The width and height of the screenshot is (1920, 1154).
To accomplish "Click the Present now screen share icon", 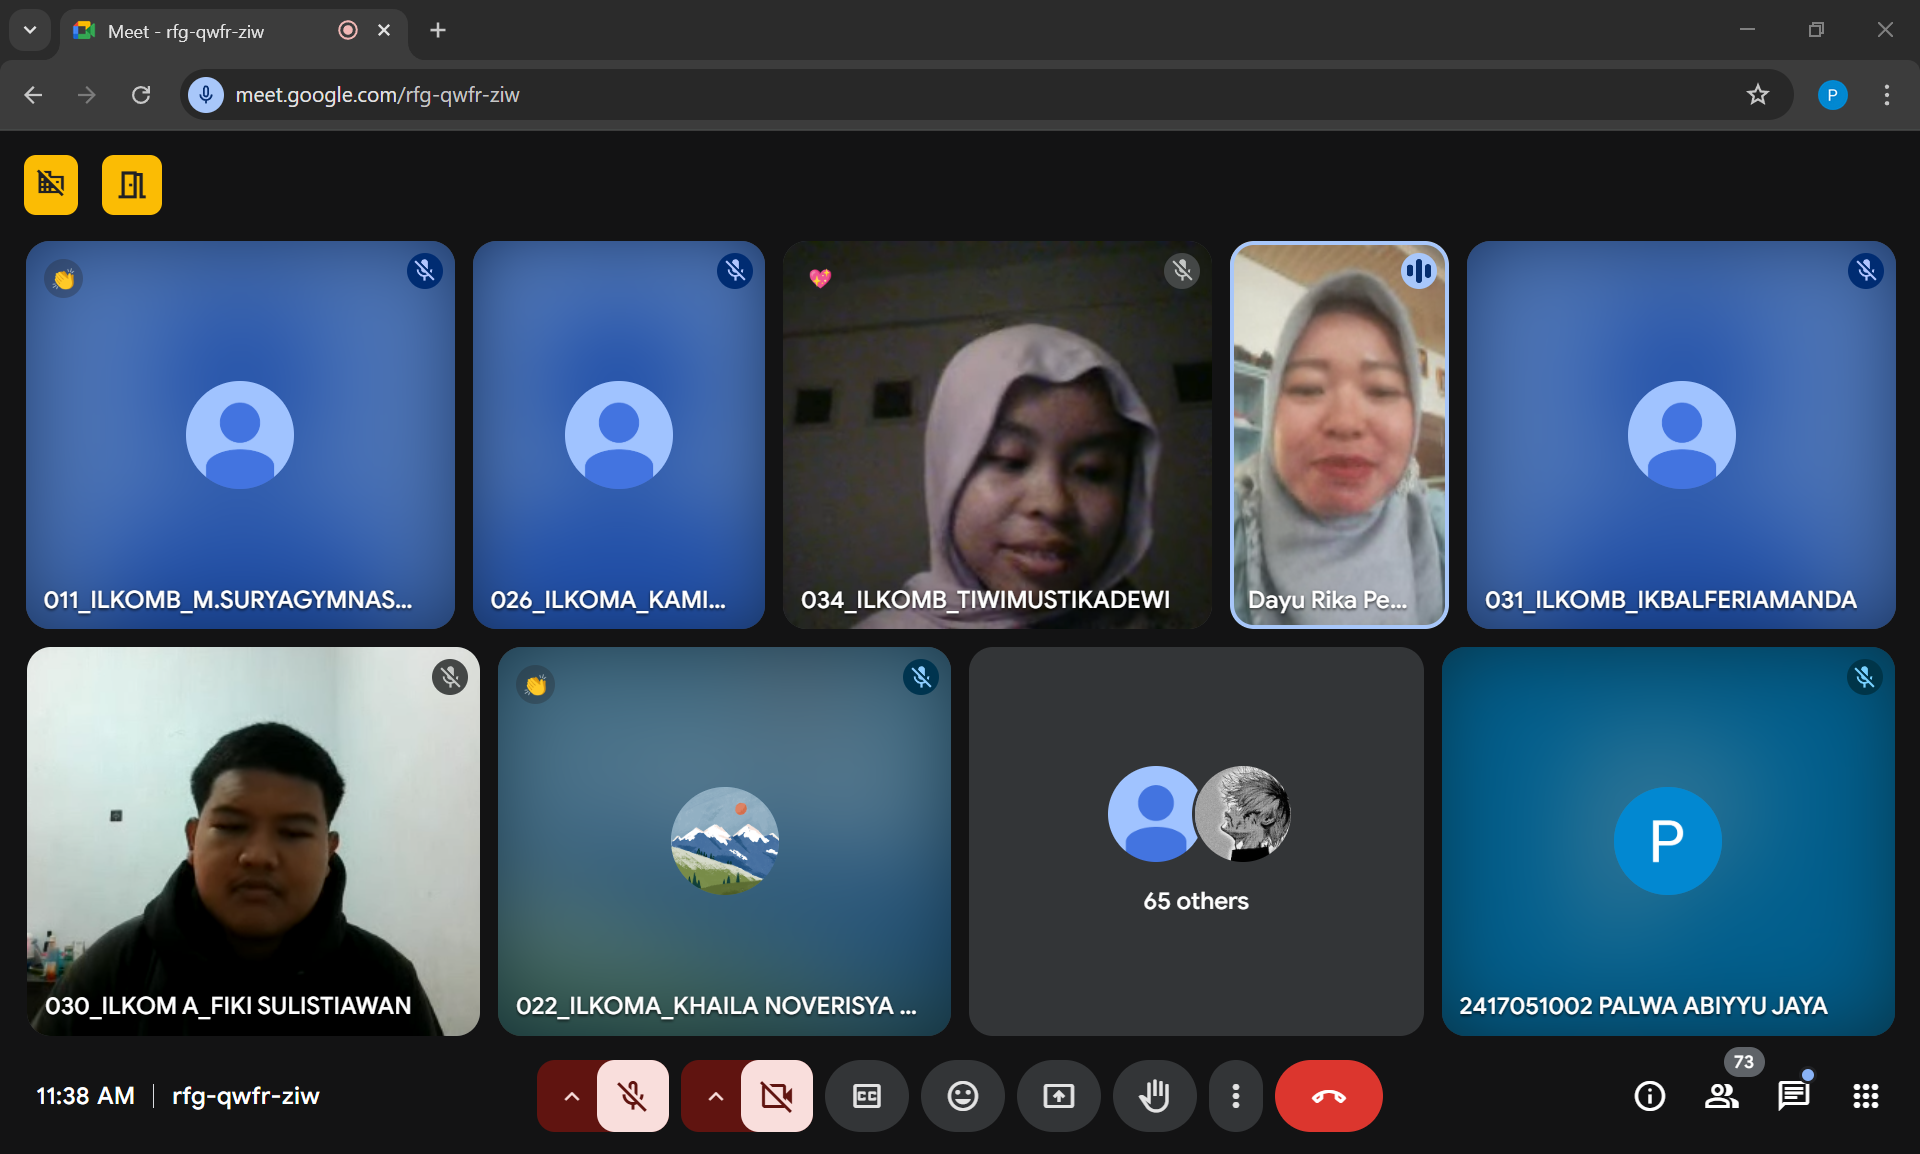I will point(1058,1096).
